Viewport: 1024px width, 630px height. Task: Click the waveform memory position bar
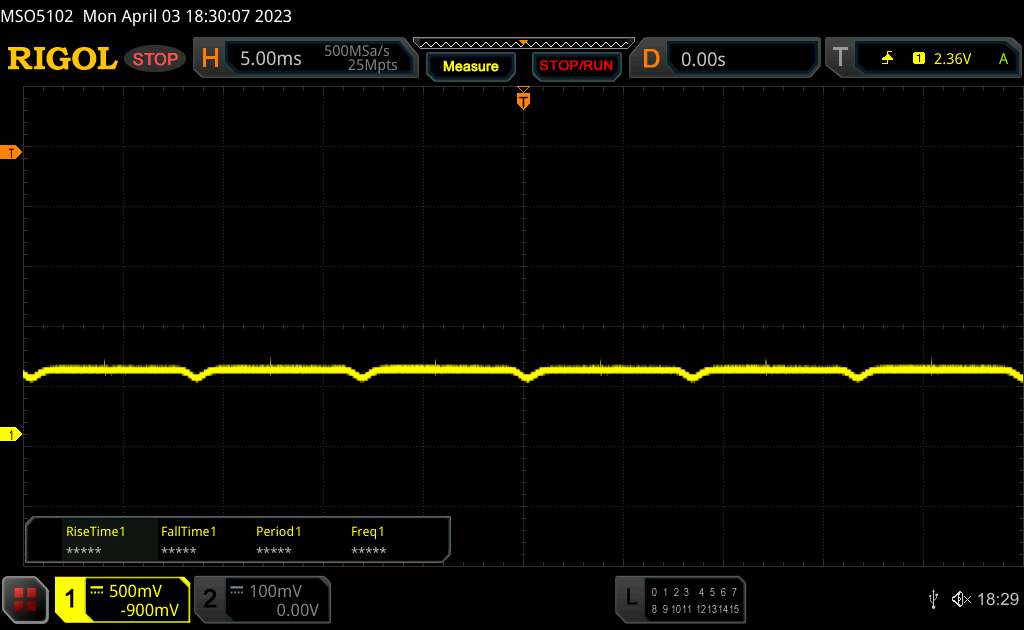[x=524, y=44]
